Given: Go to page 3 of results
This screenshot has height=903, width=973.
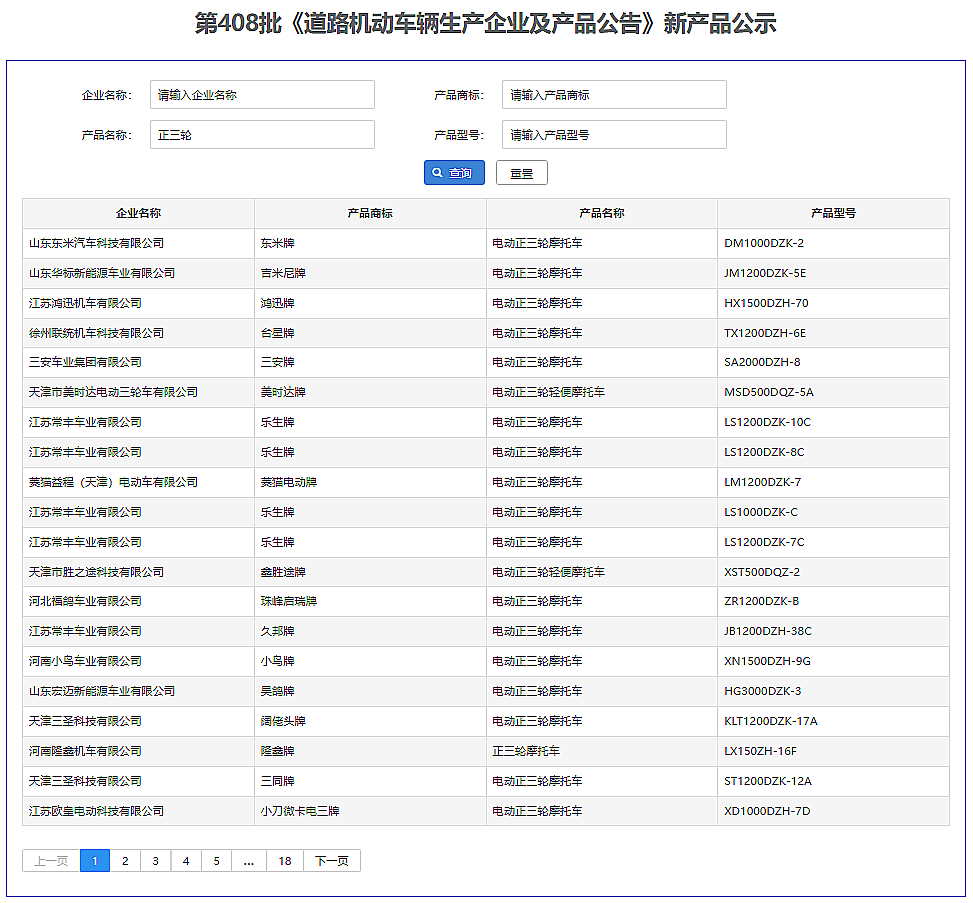Looking at the screenshot, I should click(156, 861).
